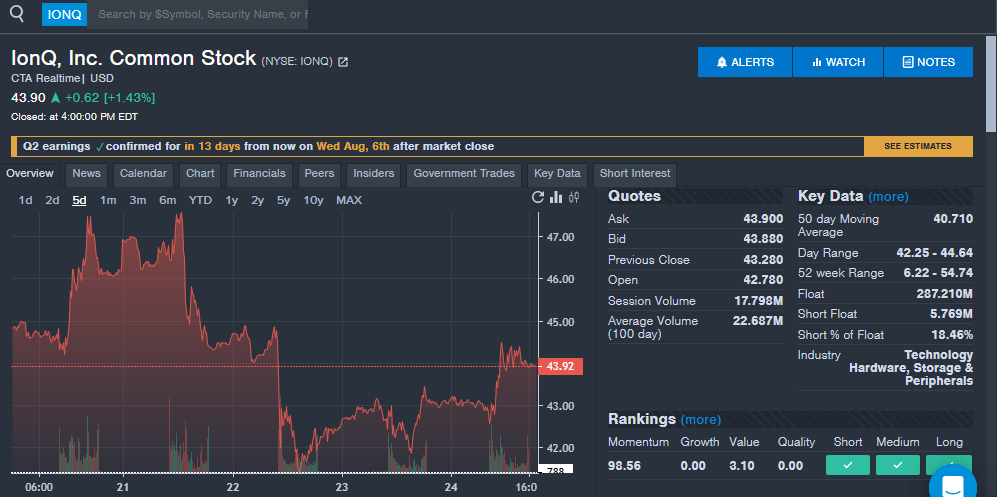Switch to Key Data tab

[x=557, y=174]
